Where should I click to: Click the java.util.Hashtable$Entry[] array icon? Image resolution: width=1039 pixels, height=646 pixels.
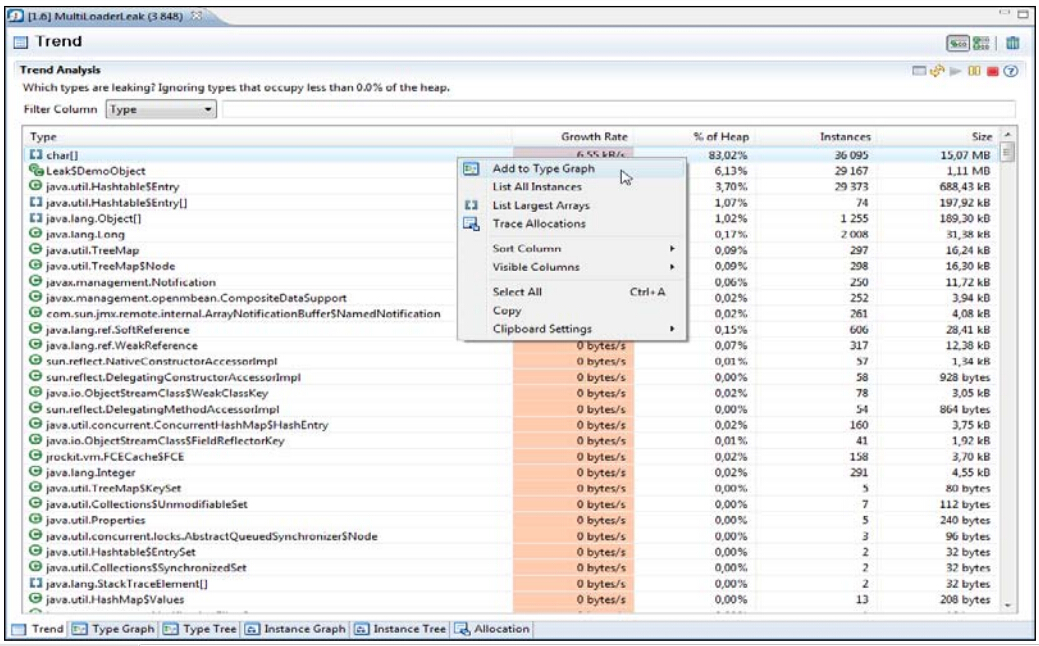(x=36, y=202)
